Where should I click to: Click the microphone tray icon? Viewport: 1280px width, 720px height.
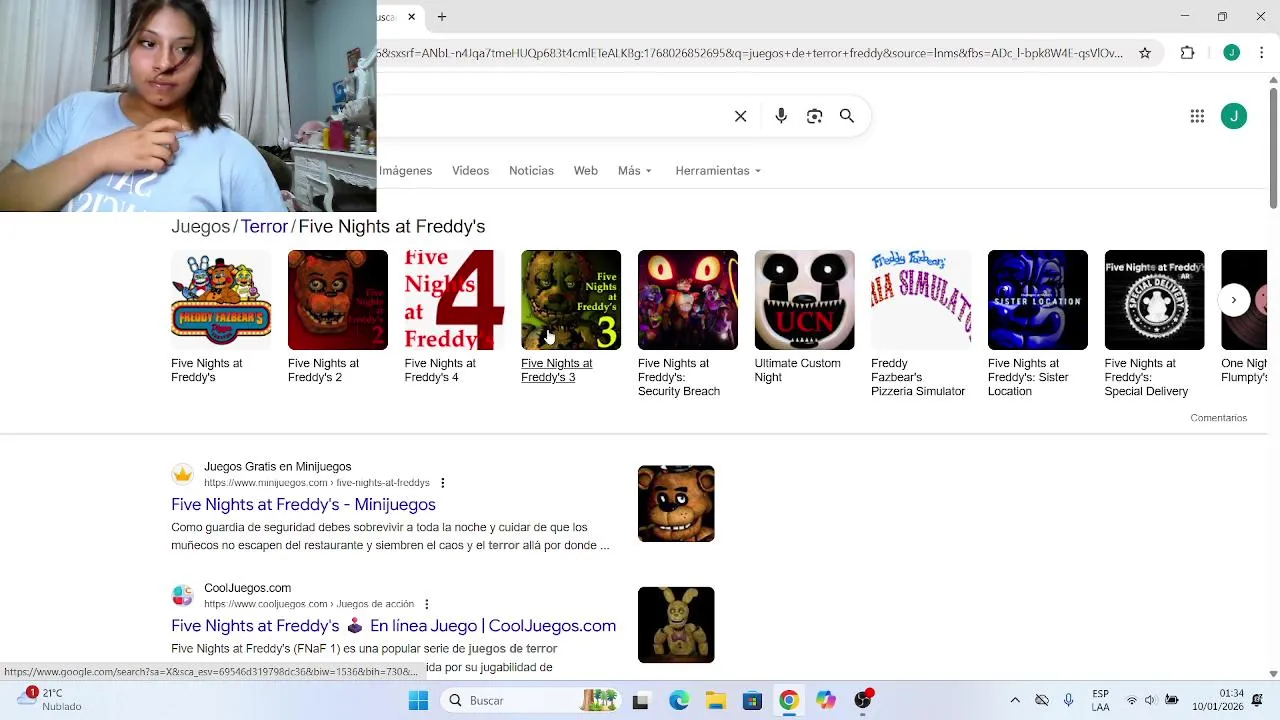(x=1068, y=701)
